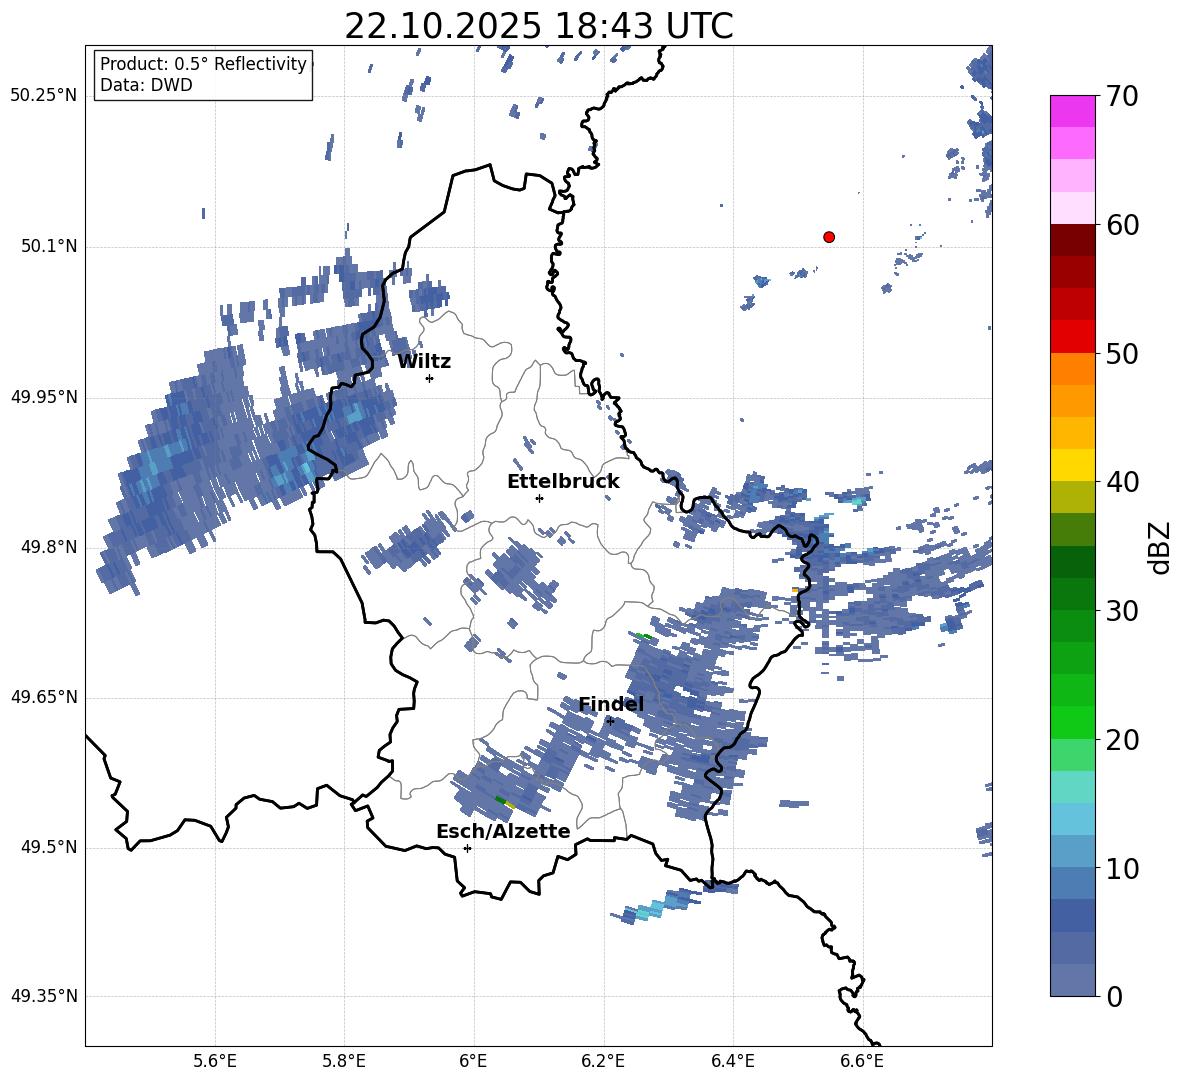Click the grey-blue colorbar segment above 0
1184x1081 pixels.
tap(1073, 980)
